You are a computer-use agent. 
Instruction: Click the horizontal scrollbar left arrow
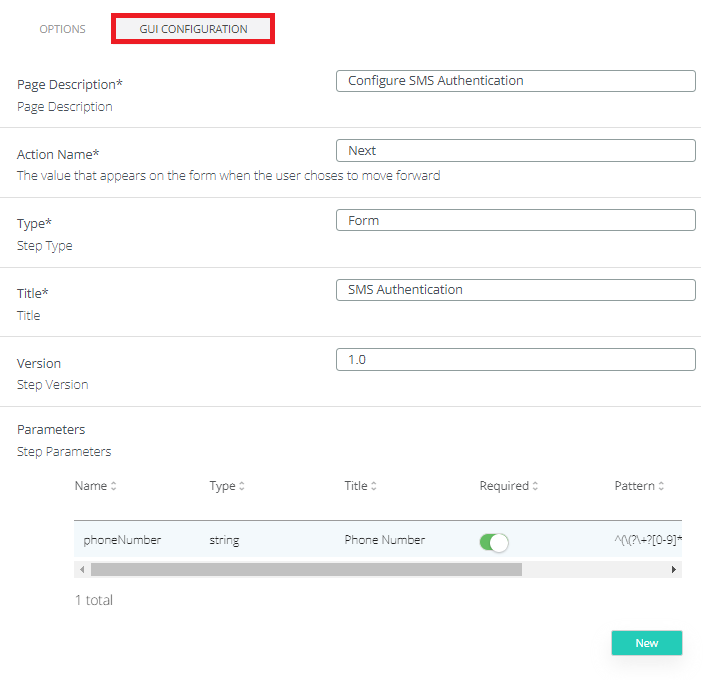[x=81, y=569]
